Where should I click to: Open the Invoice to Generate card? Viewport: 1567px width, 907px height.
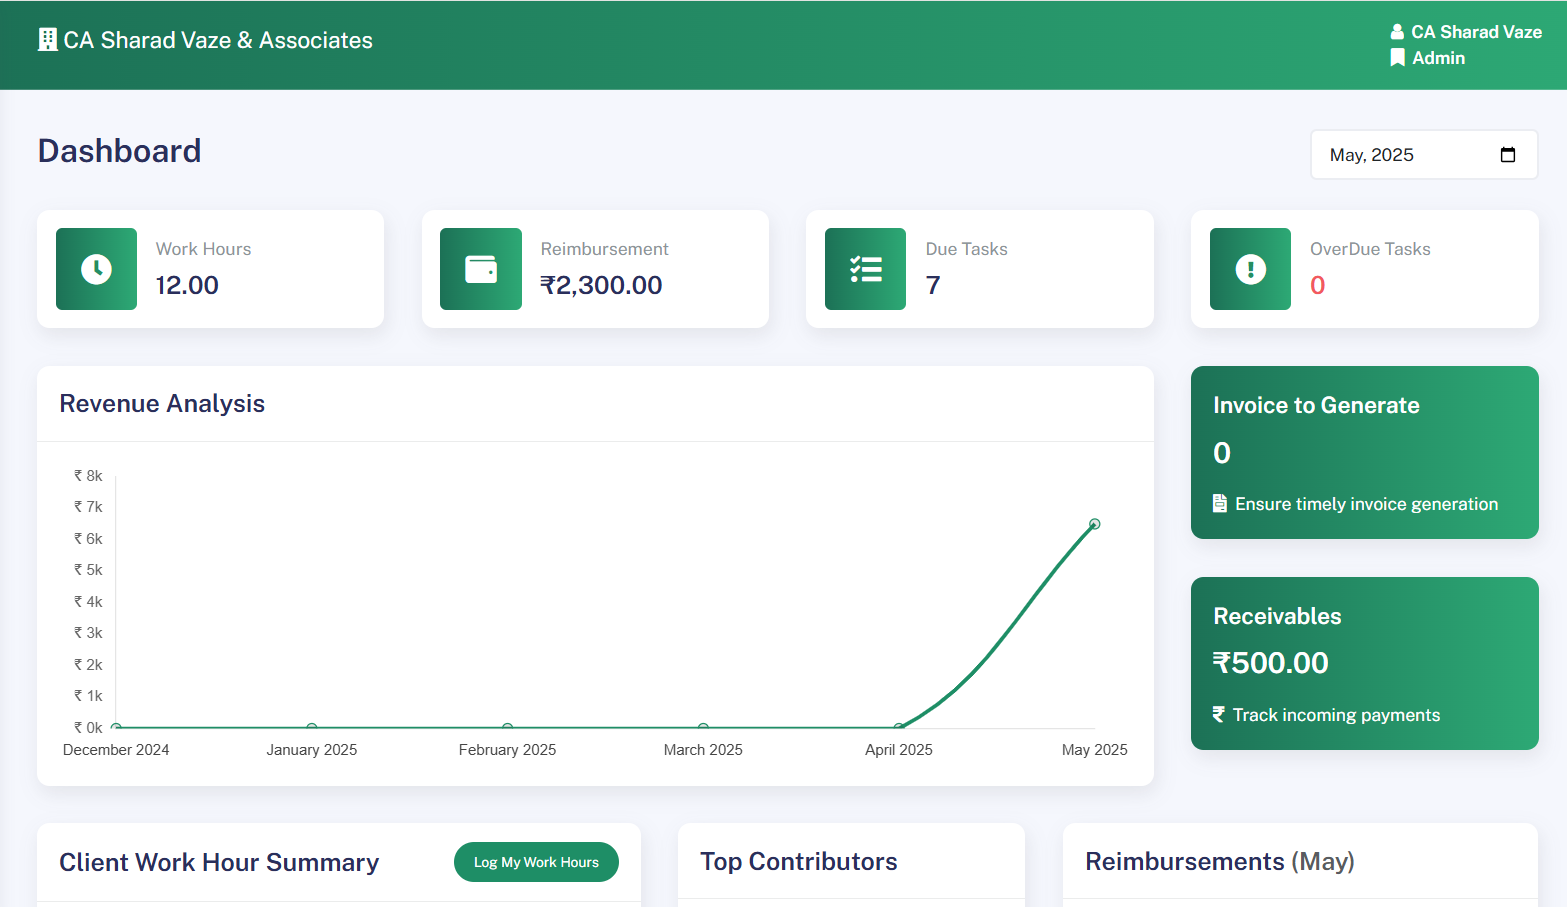pyautogui.click(x=1364, y=452)
